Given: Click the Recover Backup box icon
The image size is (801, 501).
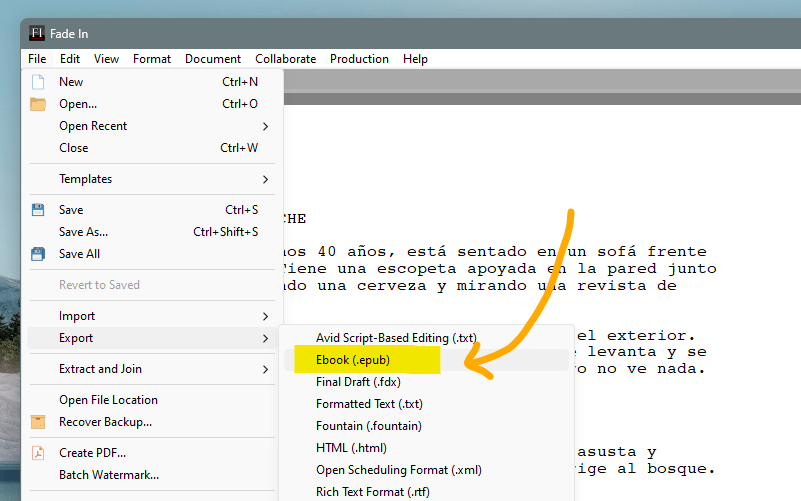Looking at the screenshot, I should point(38,422).
